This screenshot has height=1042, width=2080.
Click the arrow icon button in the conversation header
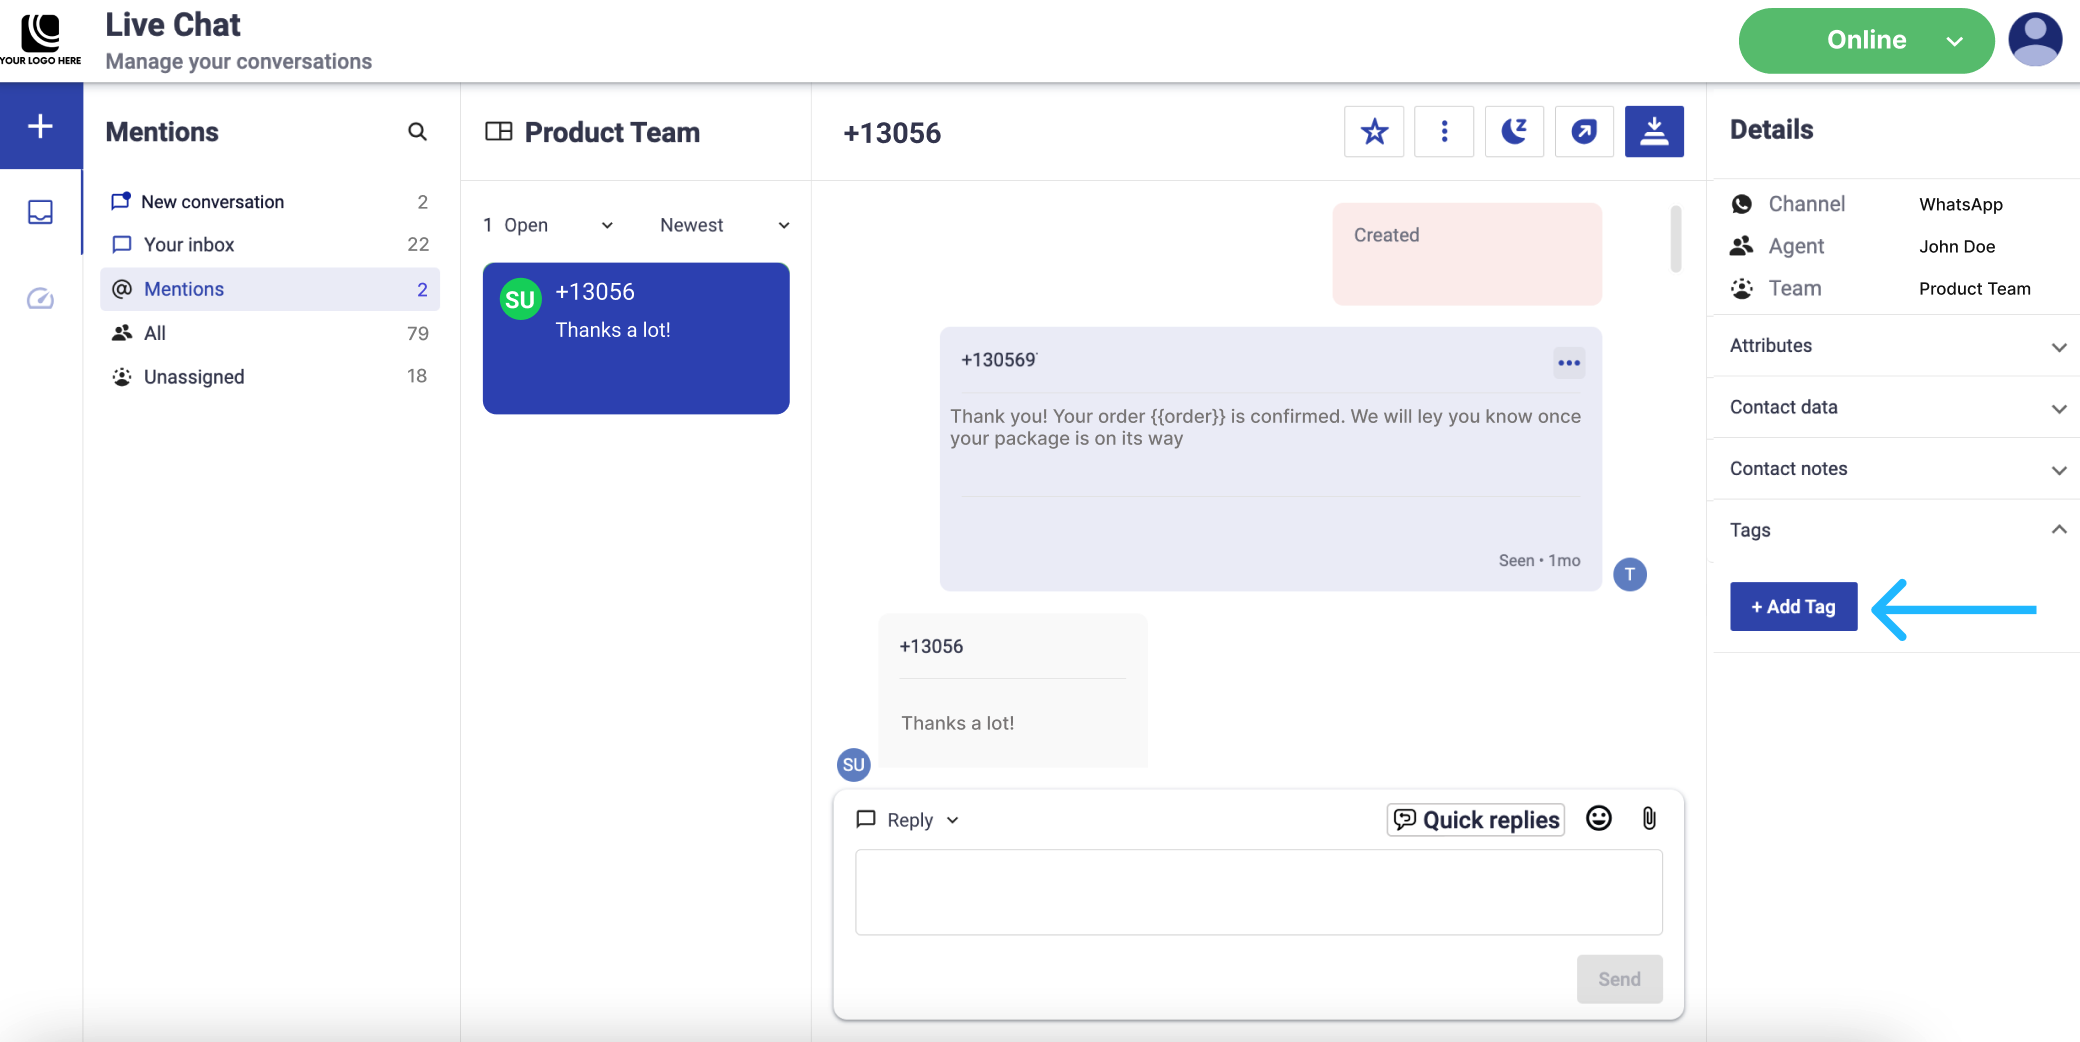pos(1584,132)
